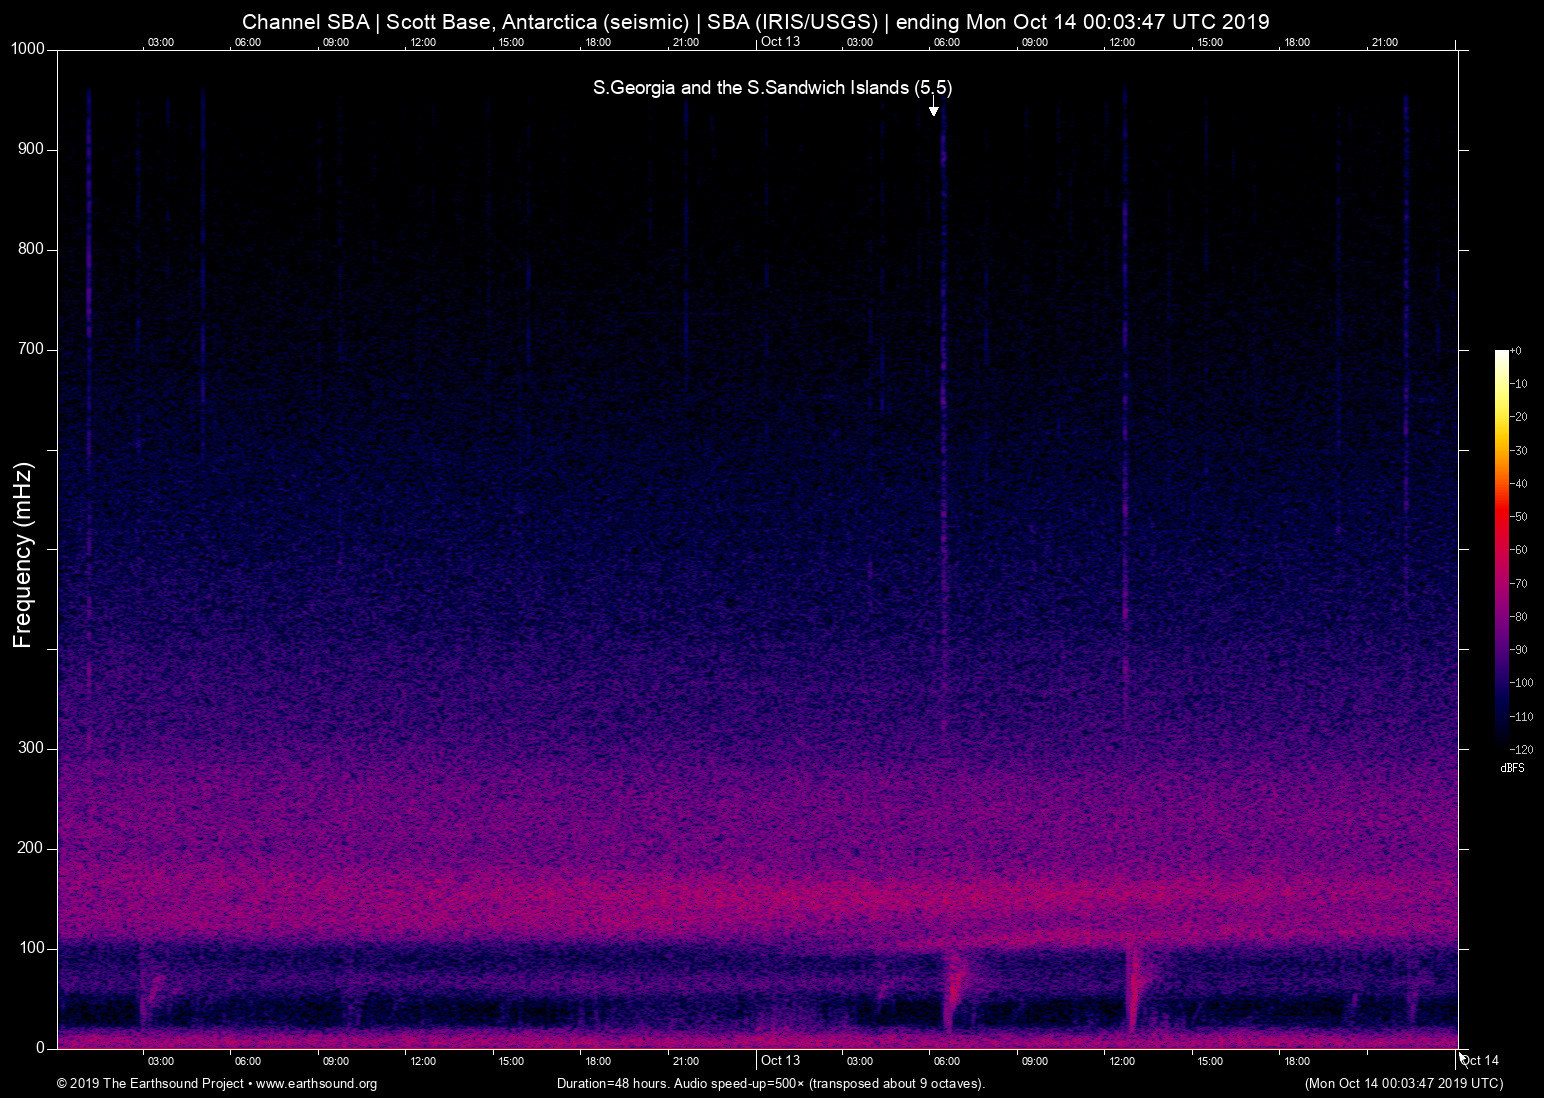Click the Oct 14 label at the bottom timeline
Image resolution: width=1544 pixels, height=1098 pixels.
(1479, 1061)
